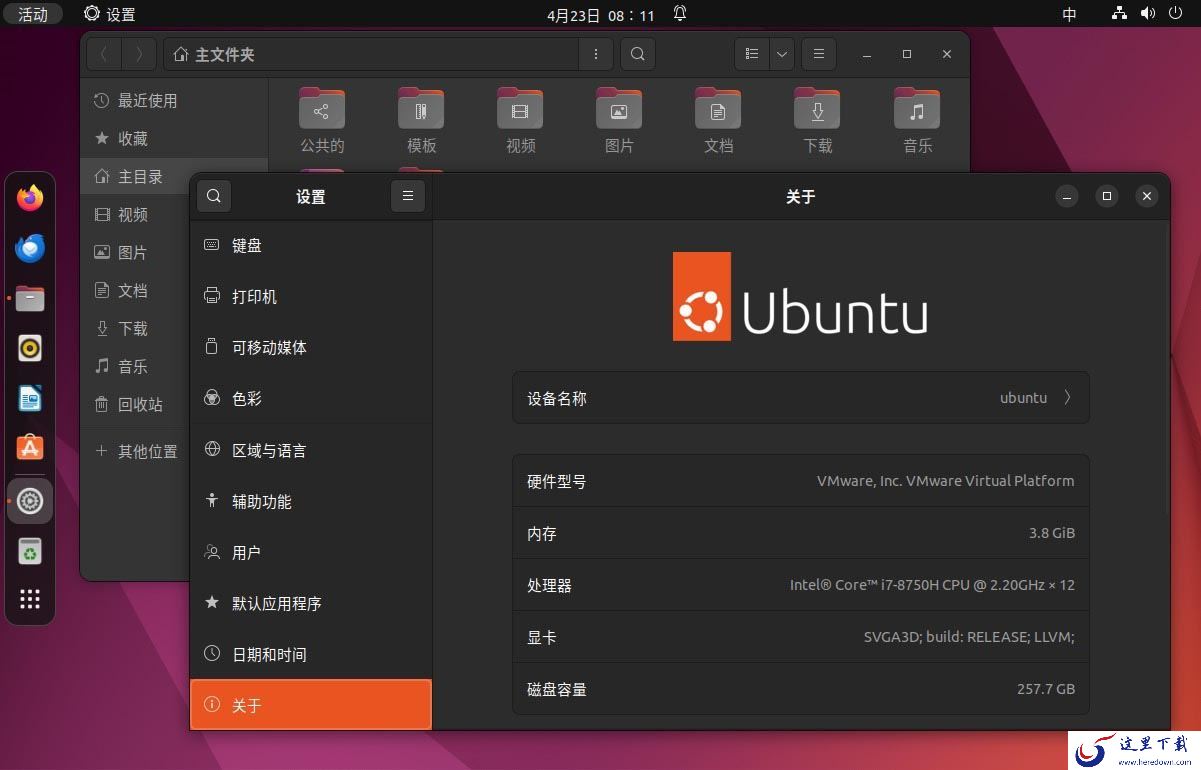
Task: Open 其他位置 in Files sidebar
Action: click(137, 451)
